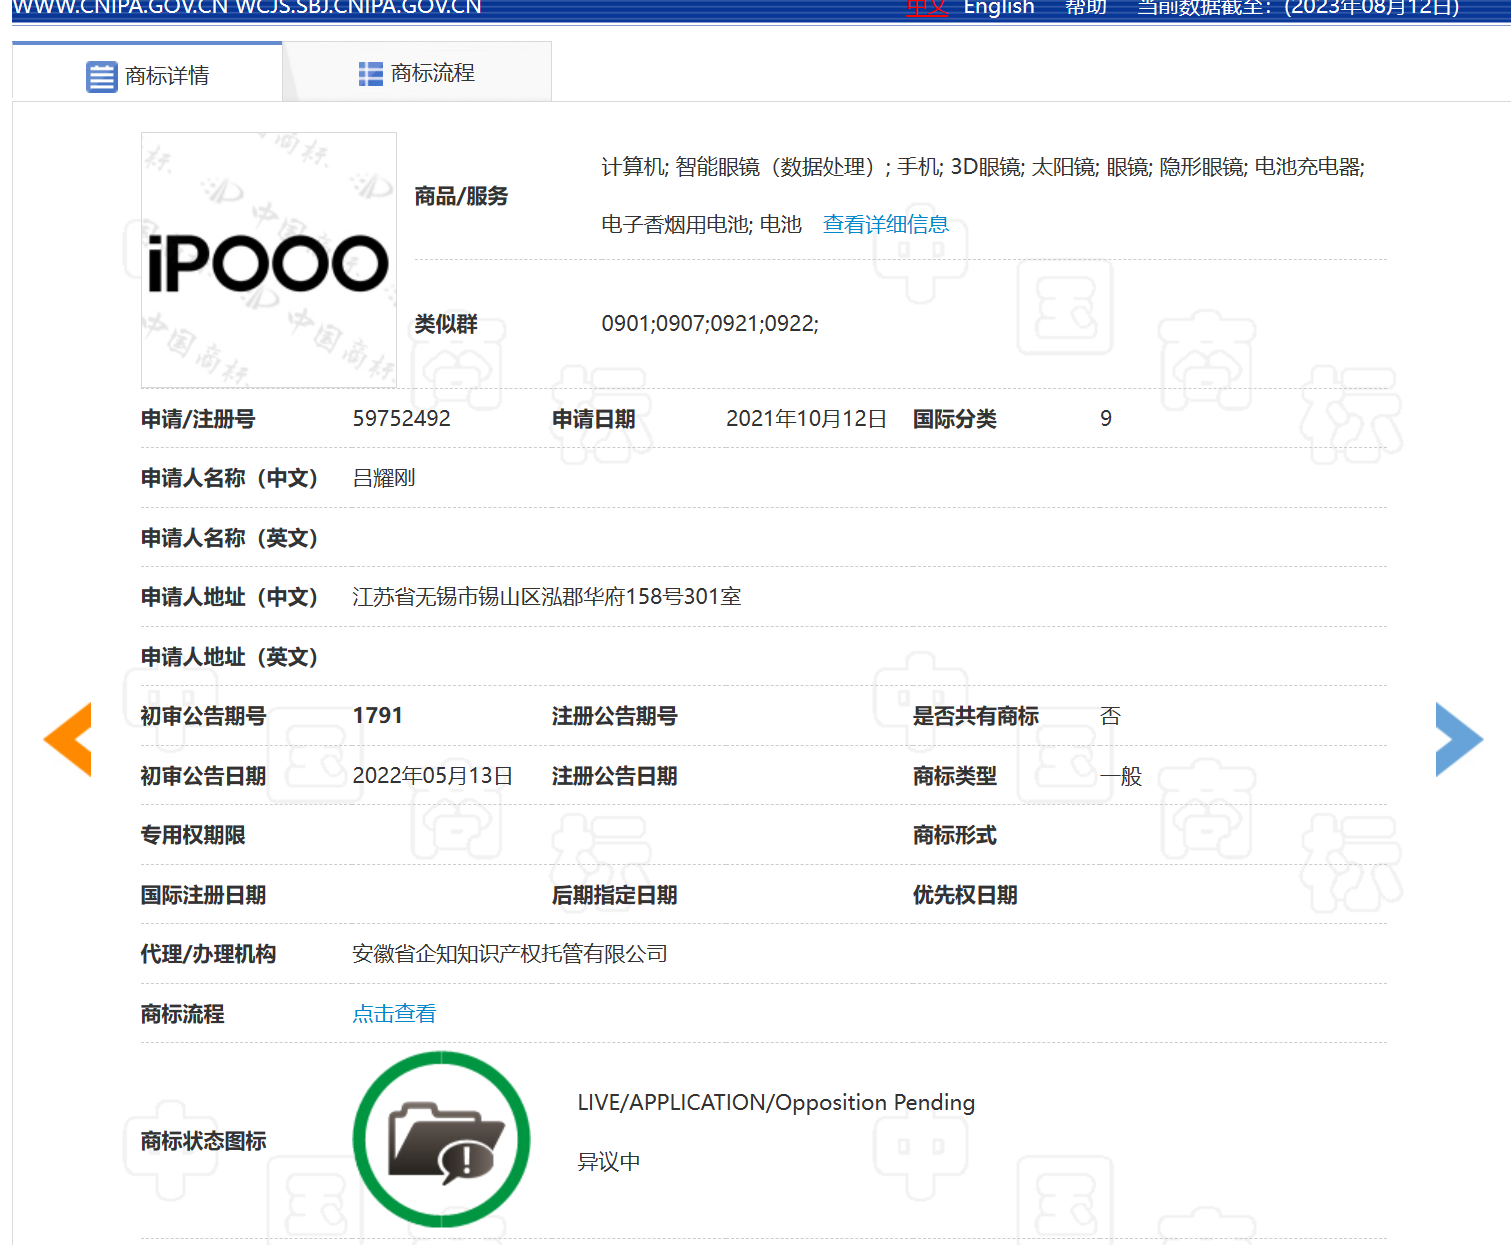Viewport: 1511px width, 1245px height.
Task: Click the LIVE/APPLICATION/Opposition Pending status text
Action: pyautogui.click(x=775, y=1102)
